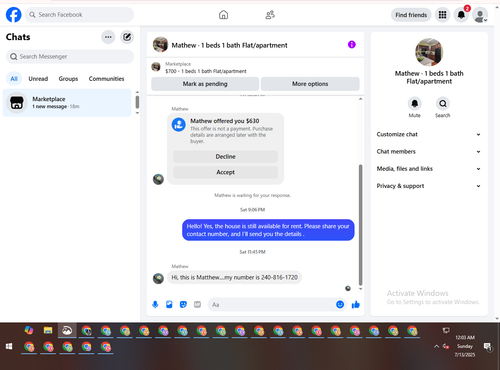
Task: Click the More options button
Action: coord(310,84)
